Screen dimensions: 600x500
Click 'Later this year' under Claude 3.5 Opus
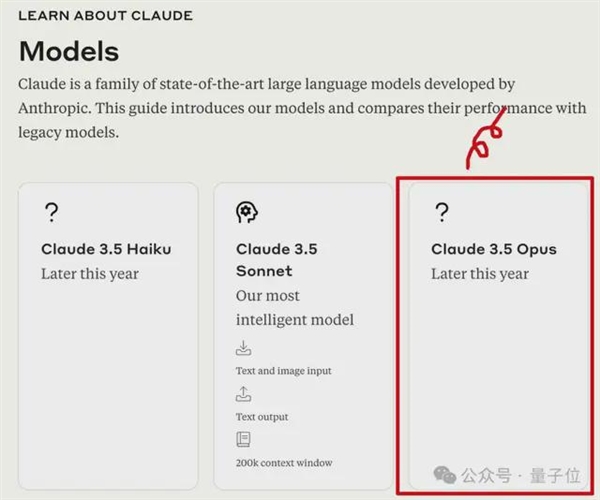(x=480, y=274)
